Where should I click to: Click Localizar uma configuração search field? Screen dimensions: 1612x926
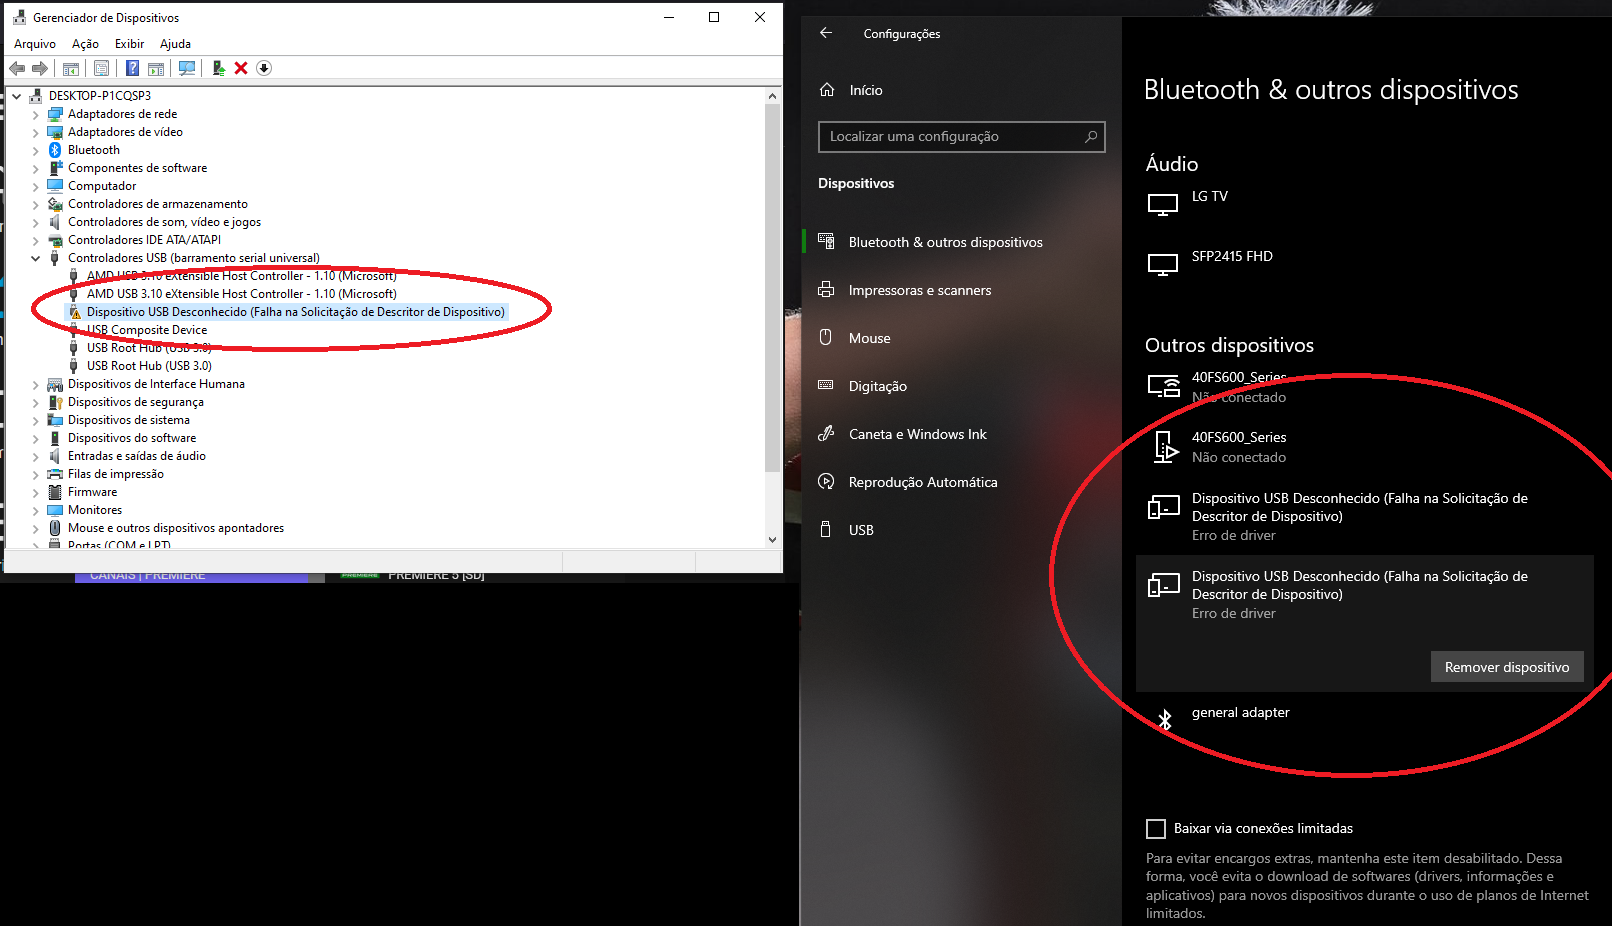pos(961,137)
